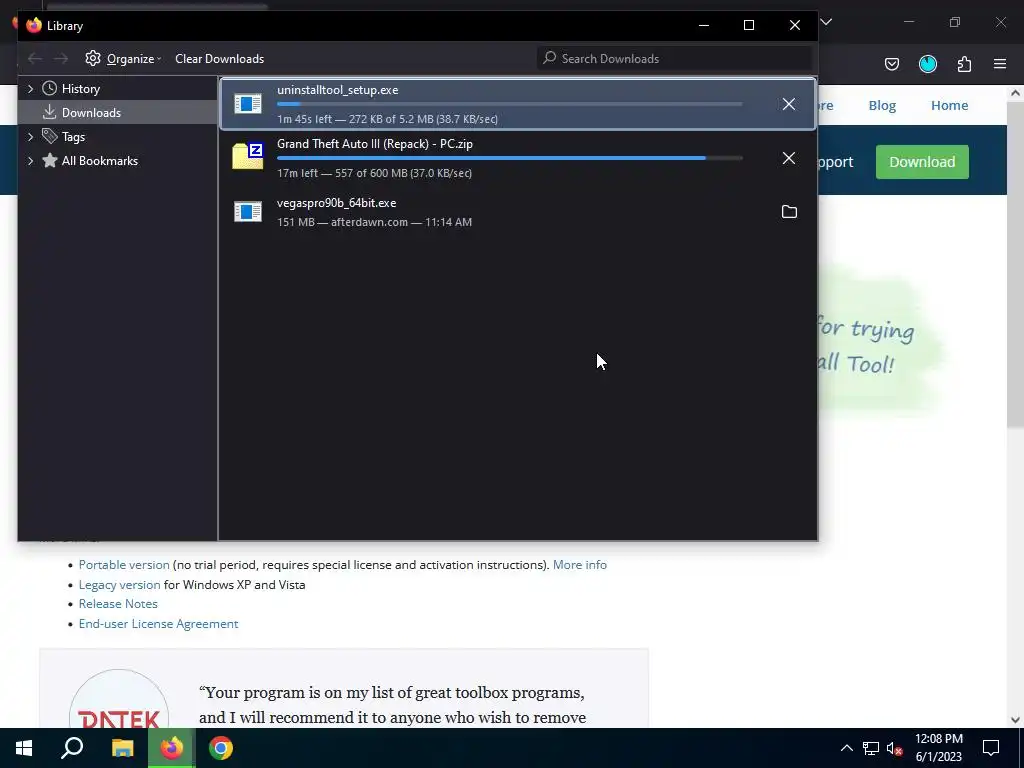
Task: Select History in the Library sidebar
Action: pos(80,89)
